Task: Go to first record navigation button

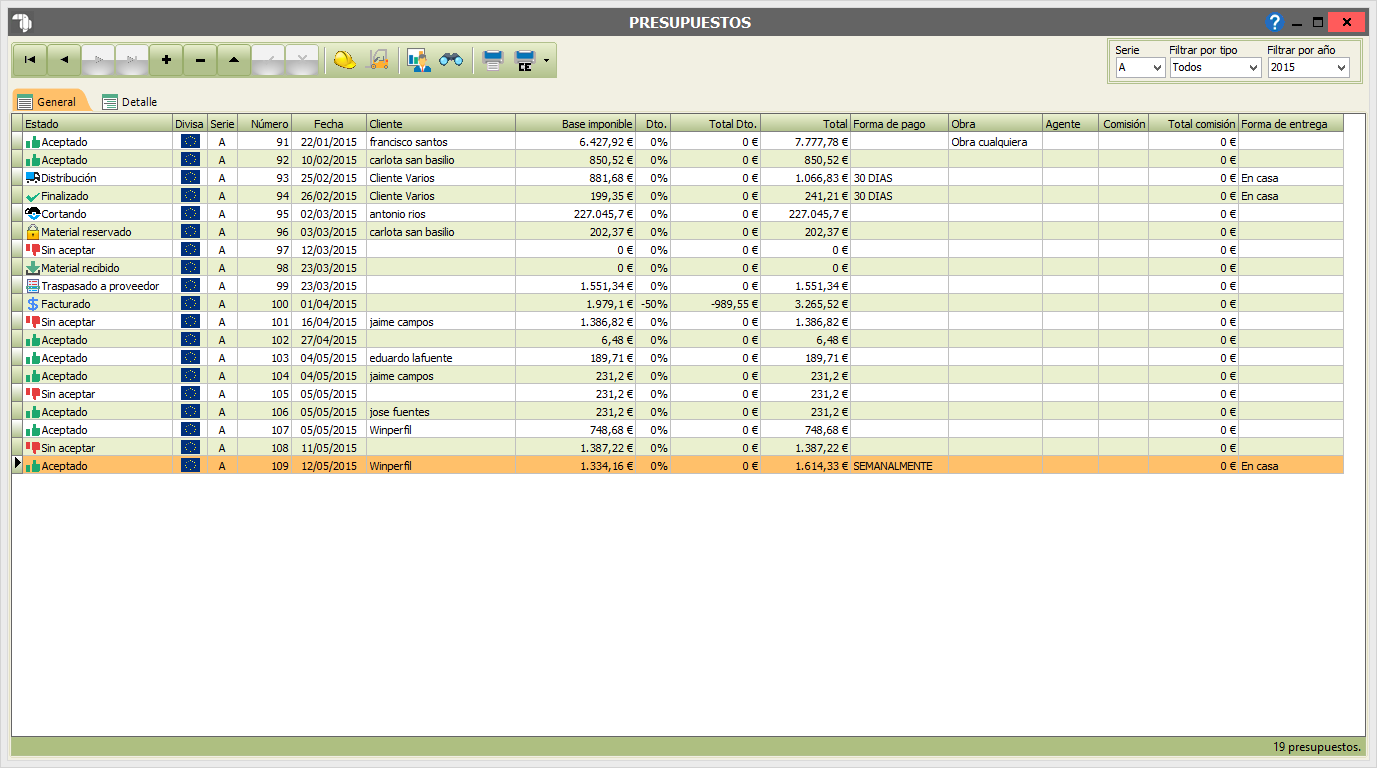Action: point(30,60)
